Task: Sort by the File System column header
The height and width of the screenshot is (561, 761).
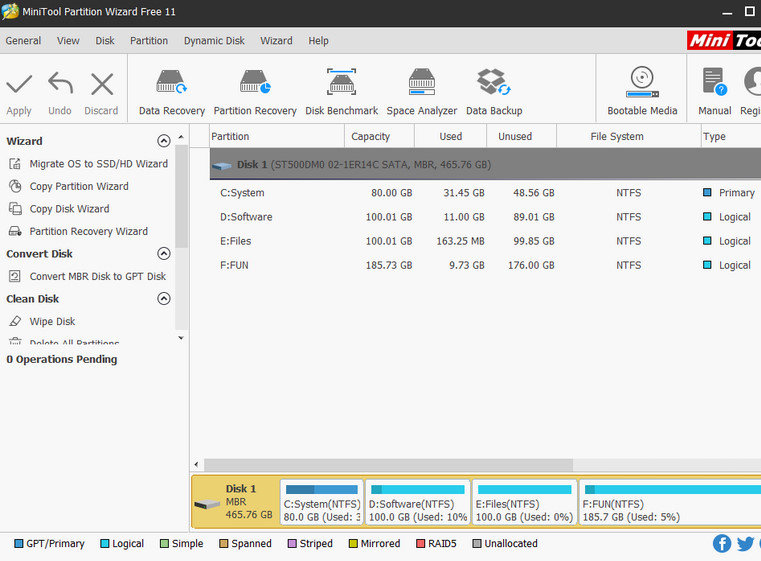Action: pyautogui.click(x=629, y=136)
